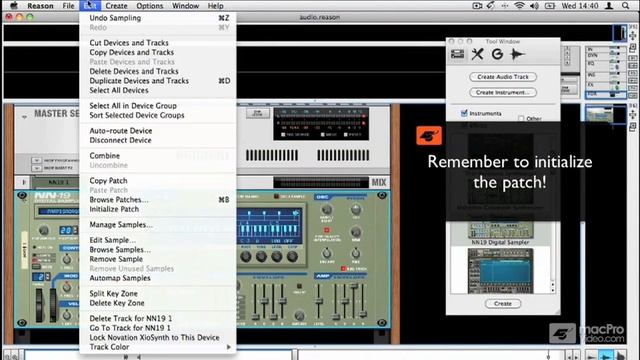Collapse the Master Section device fold arrow
The width and height of the screenshot is (640, 360).
tap(24, 117)
